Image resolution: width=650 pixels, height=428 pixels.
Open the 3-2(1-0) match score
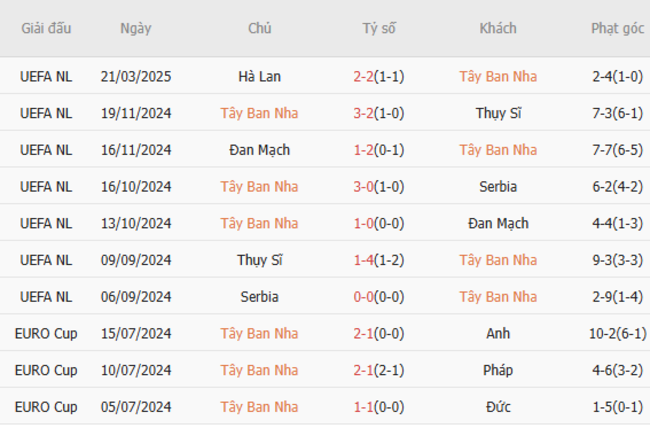379,113
